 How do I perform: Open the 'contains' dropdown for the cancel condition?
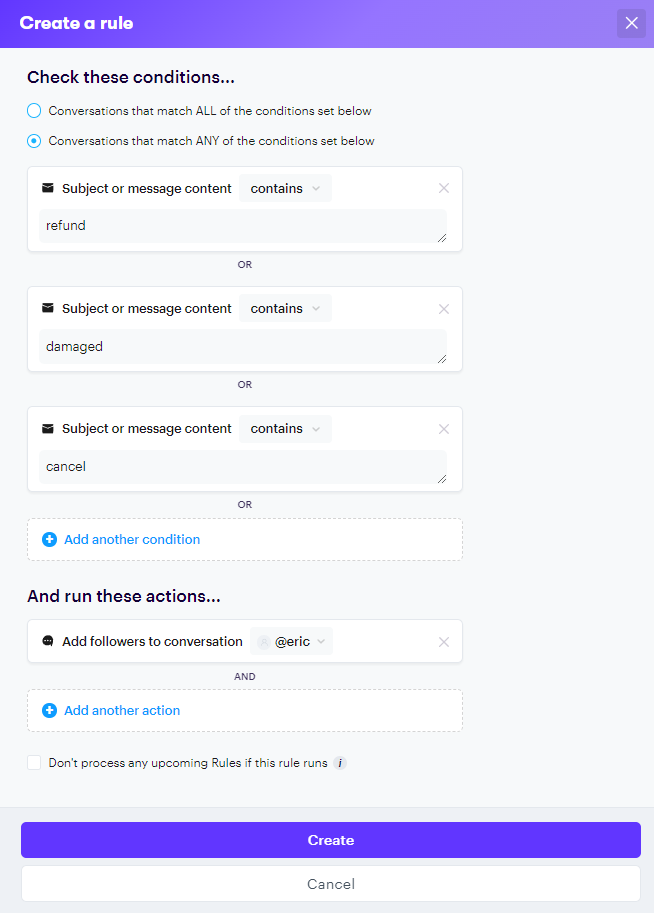pyautogui.click(x=285, y=429)
